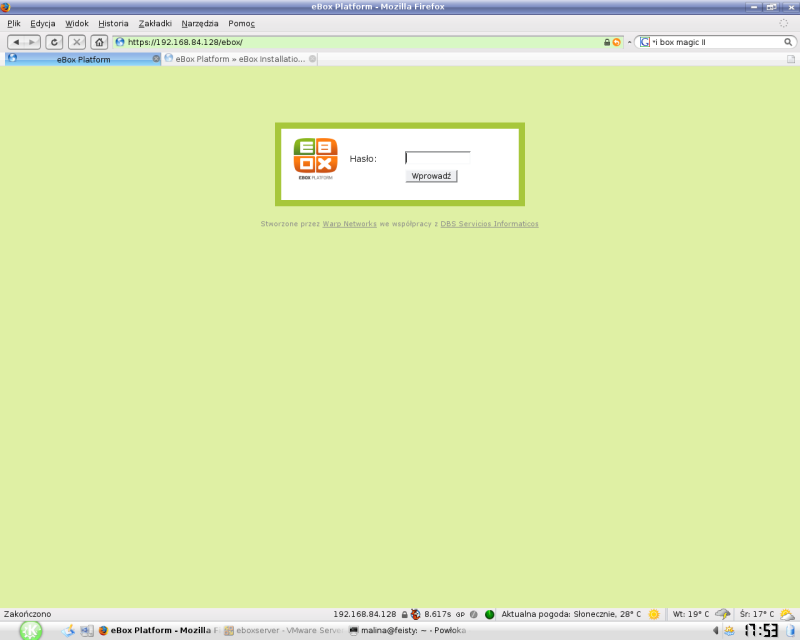
Task: Select the first eBox Platform tab
Action: click(83, 59)
